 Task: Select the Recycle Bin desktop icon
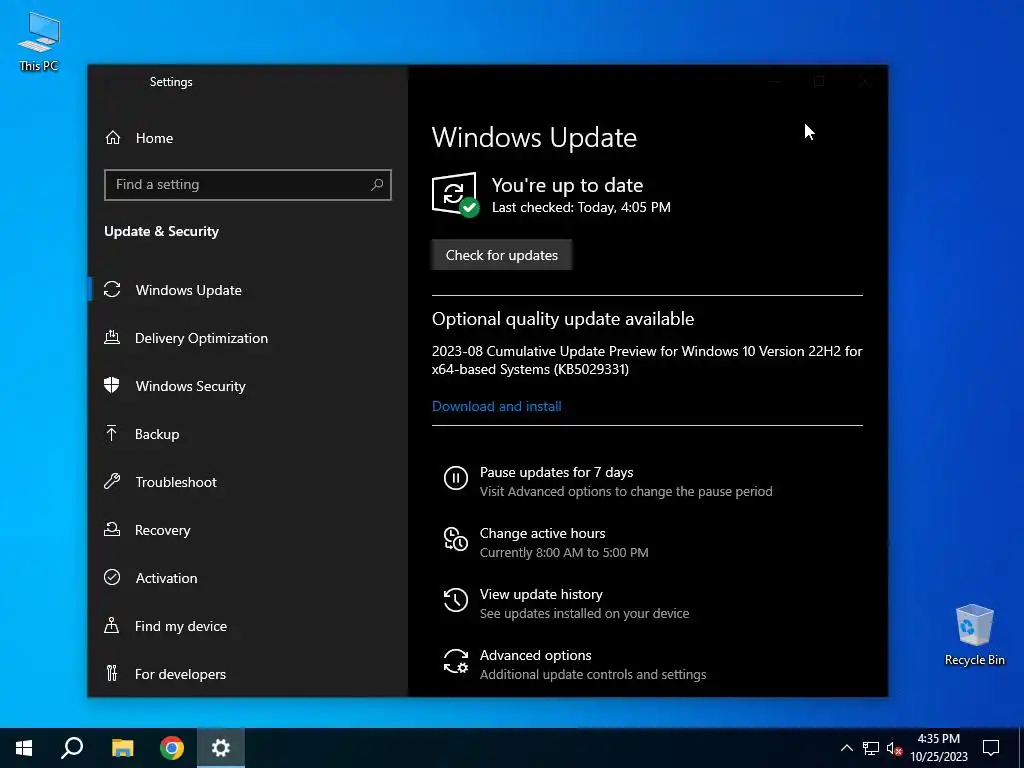[974, 635]
